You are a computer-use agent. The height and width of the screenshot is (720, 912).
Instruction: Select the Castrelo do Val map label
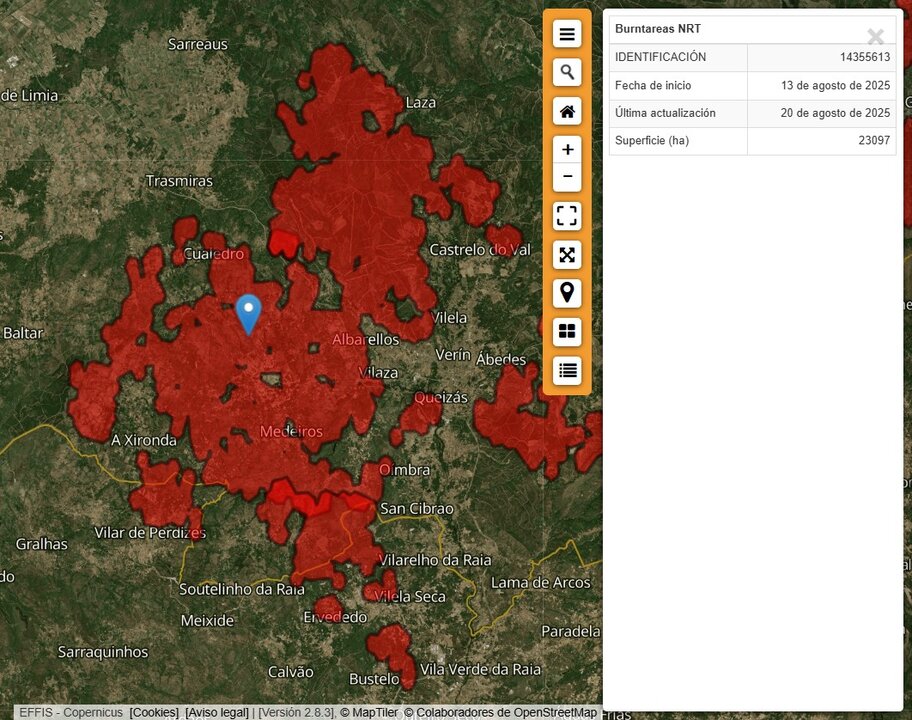point(480,249)
